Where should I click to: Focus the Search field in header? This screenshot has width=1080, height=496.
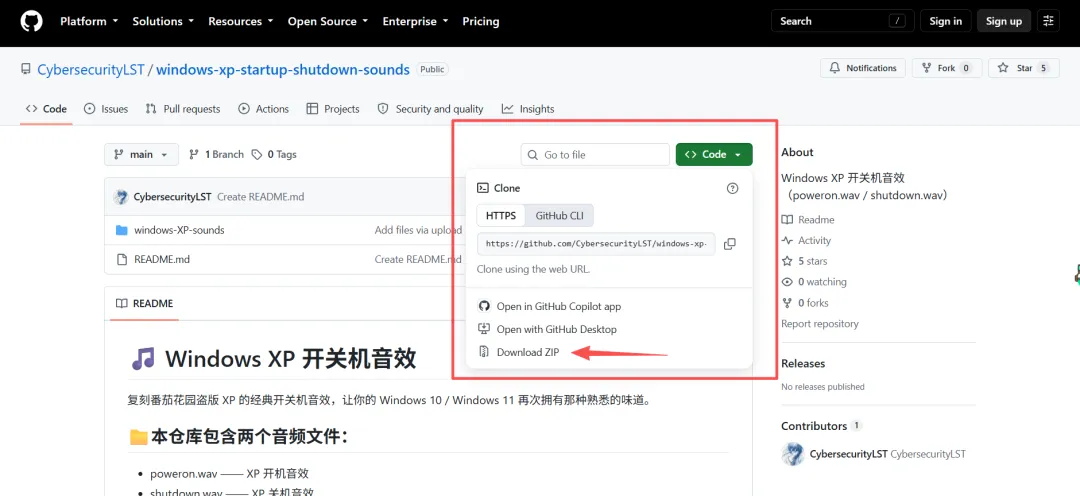[842, 21]
